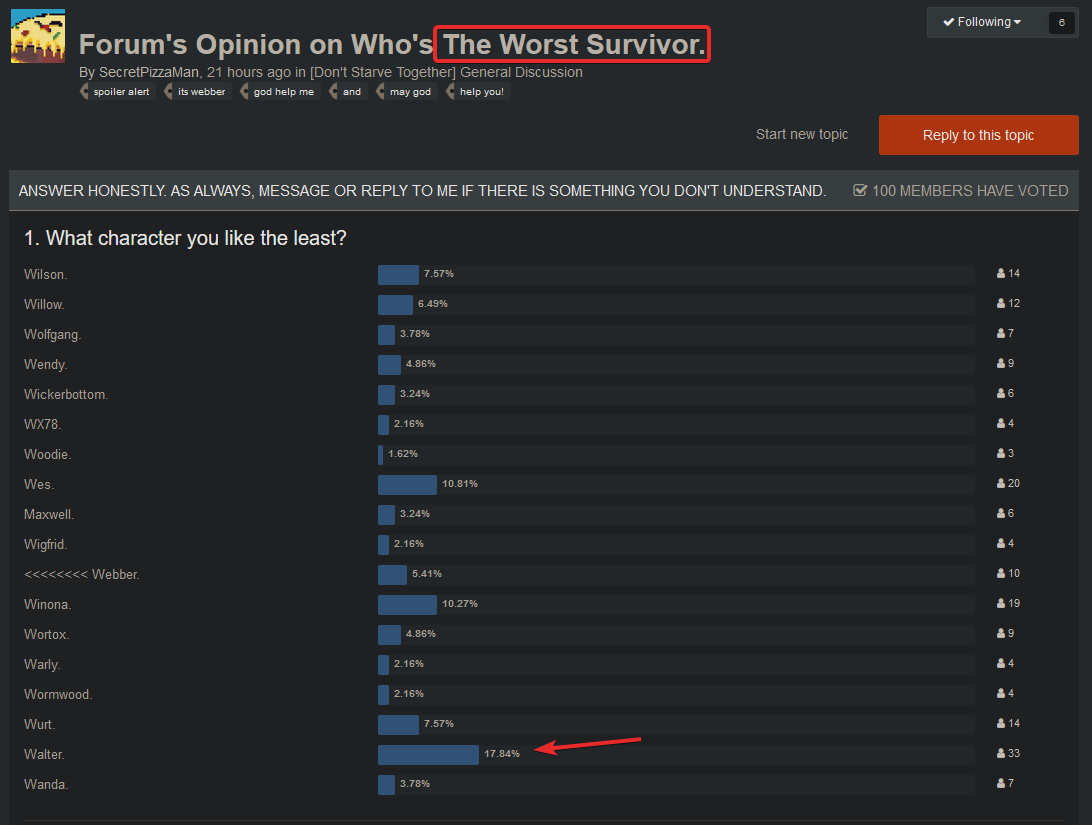The image size is (1092, 825).
Task: Click the voter icon beside Webber's 10 votes
Action: pos(1000,573)
